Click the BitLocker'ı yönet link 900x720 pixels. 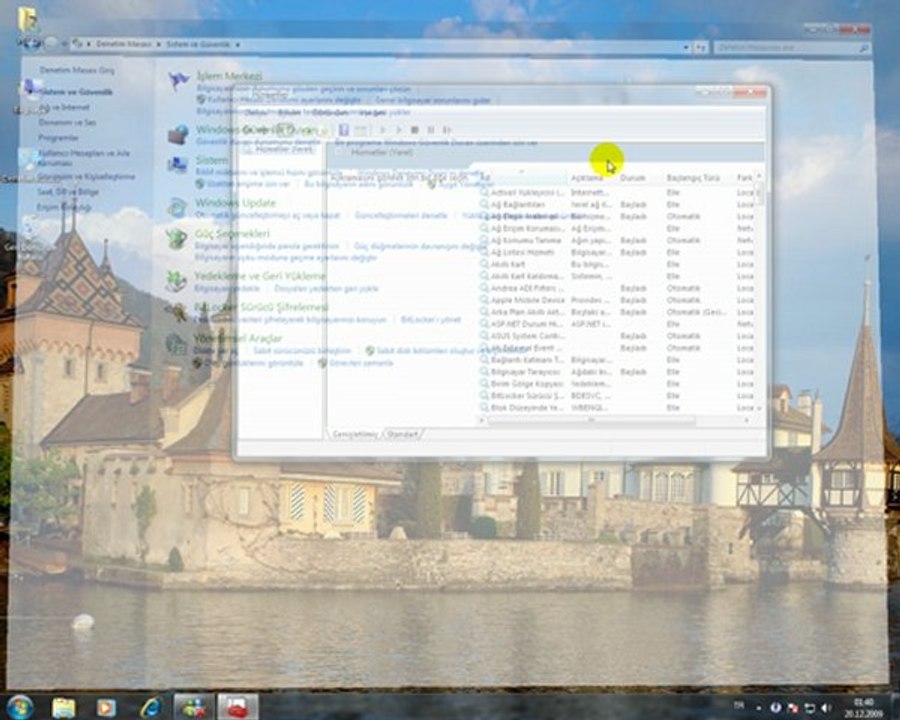click(430, 320)
